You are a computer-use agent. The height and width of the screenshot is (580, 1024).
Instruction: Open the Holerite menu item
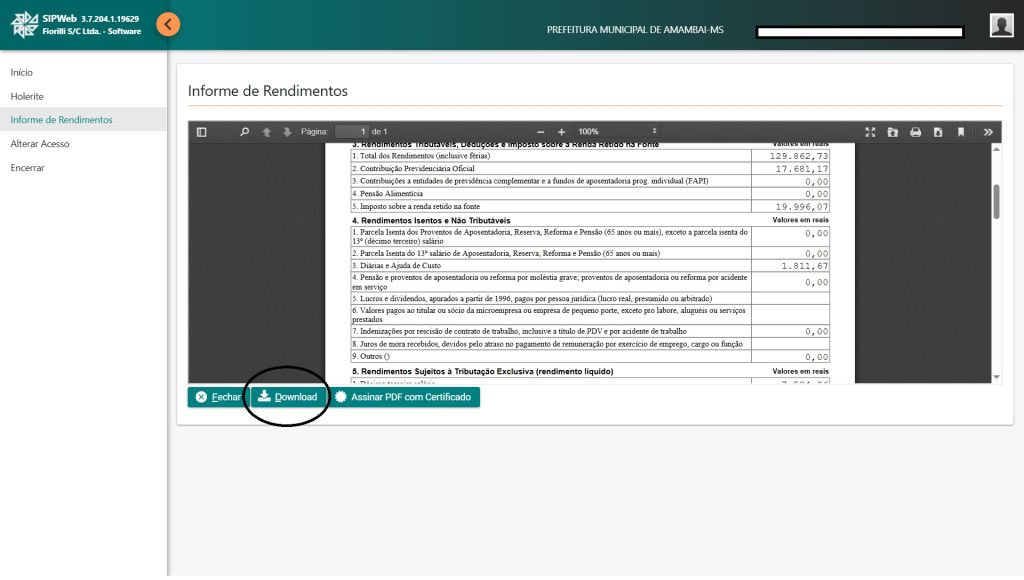(x=27, y=96)
